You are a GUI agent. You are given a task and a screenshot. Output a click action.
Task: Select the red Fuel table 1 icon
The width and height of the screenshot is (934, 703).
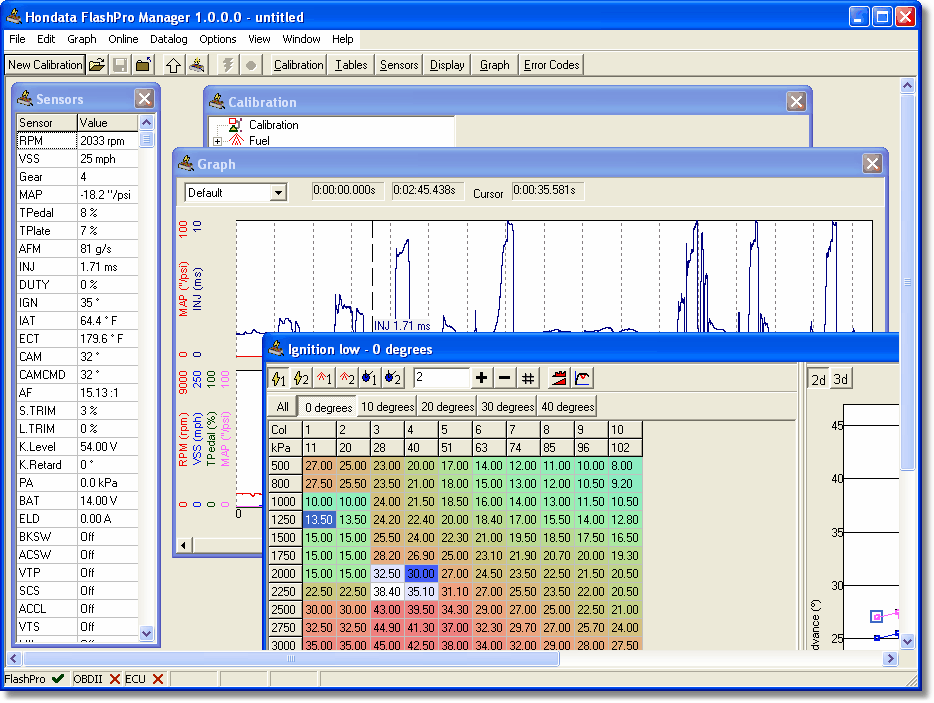[324, 378]
